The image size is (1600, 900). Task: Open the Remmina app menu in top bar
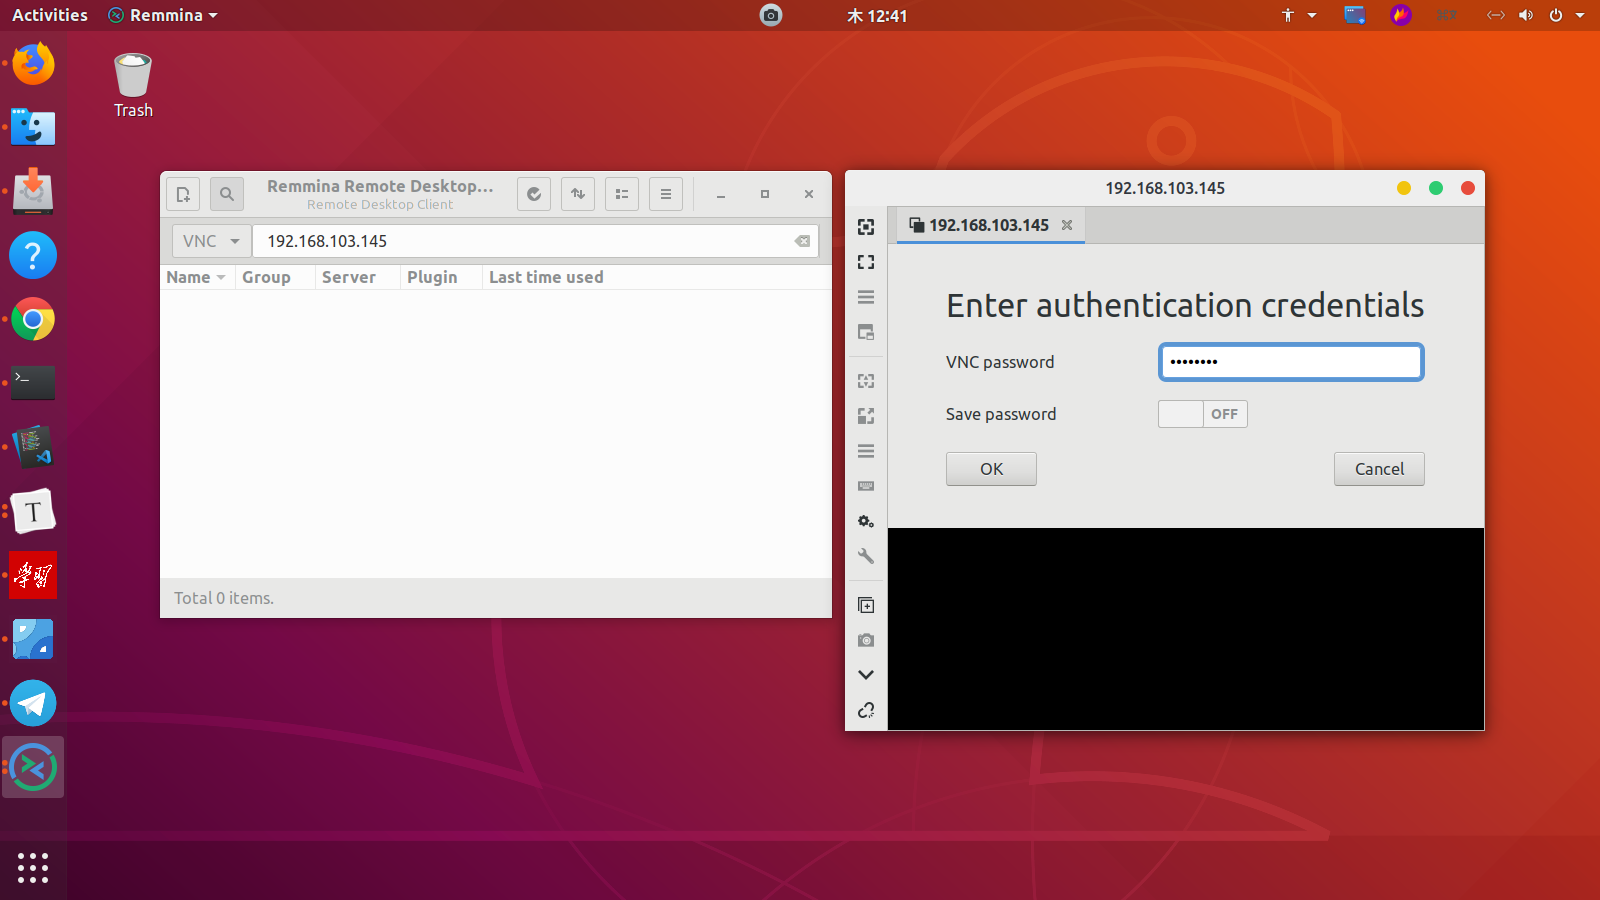pos(163,15)
